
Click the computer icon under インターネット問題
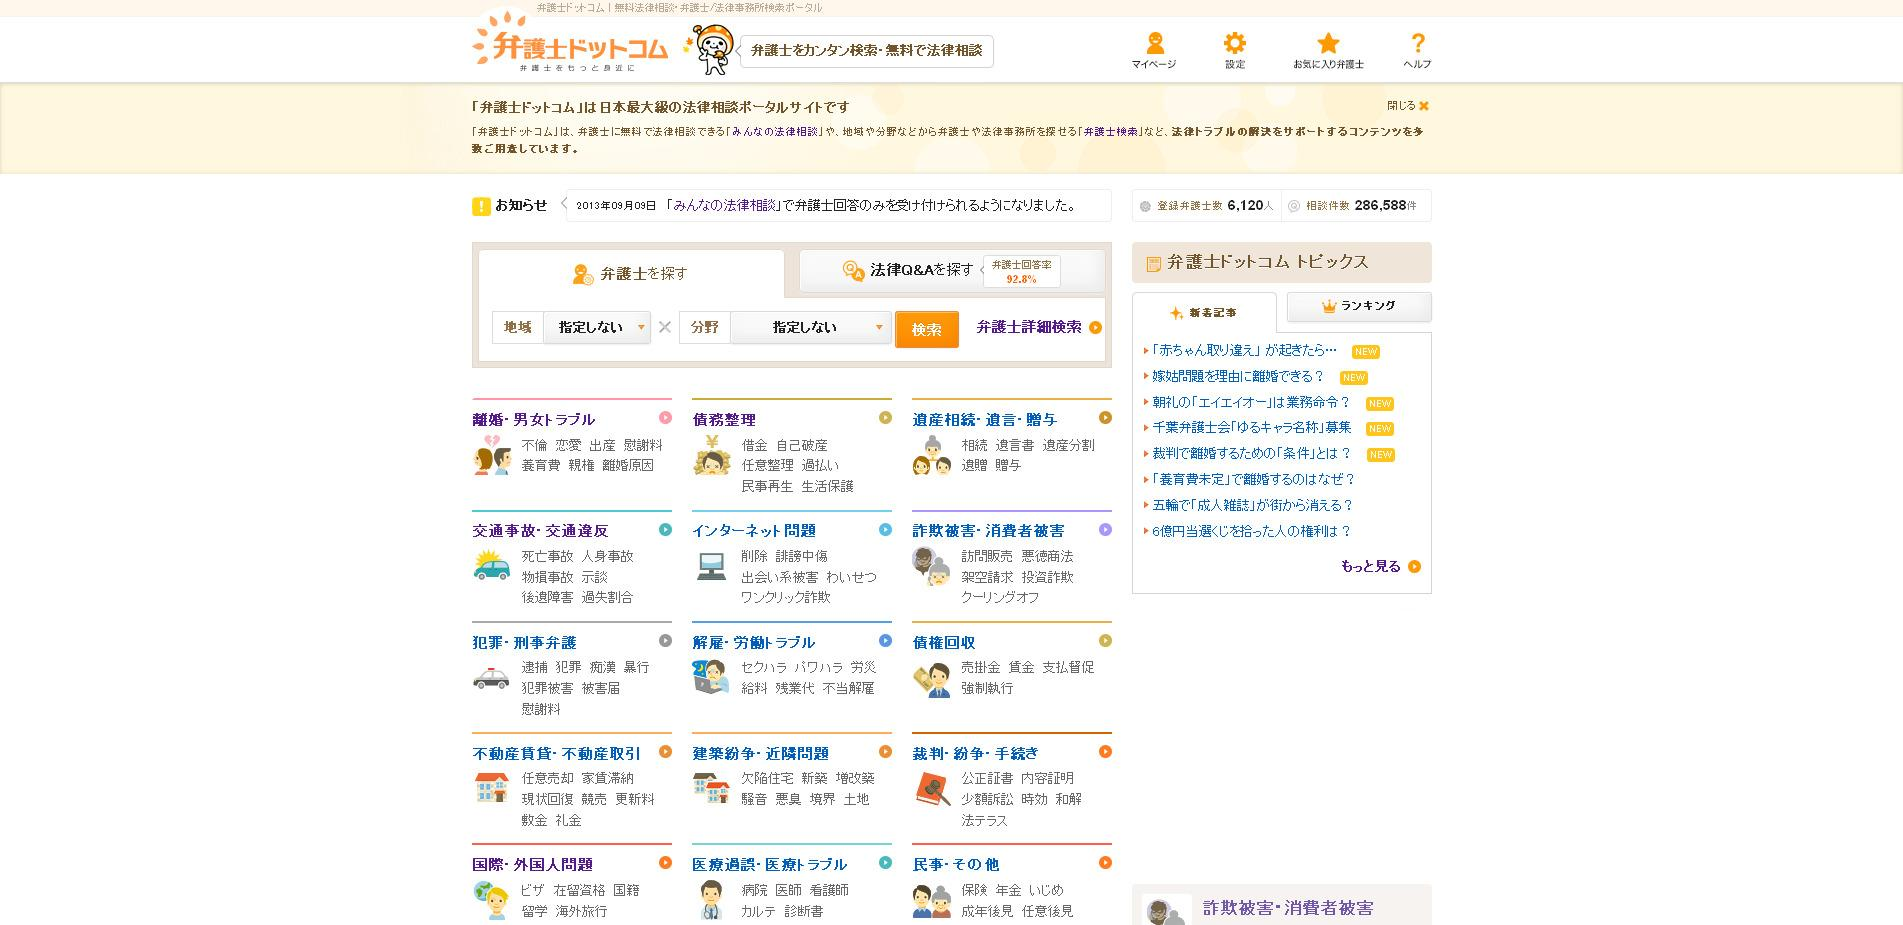coord(711,566)
